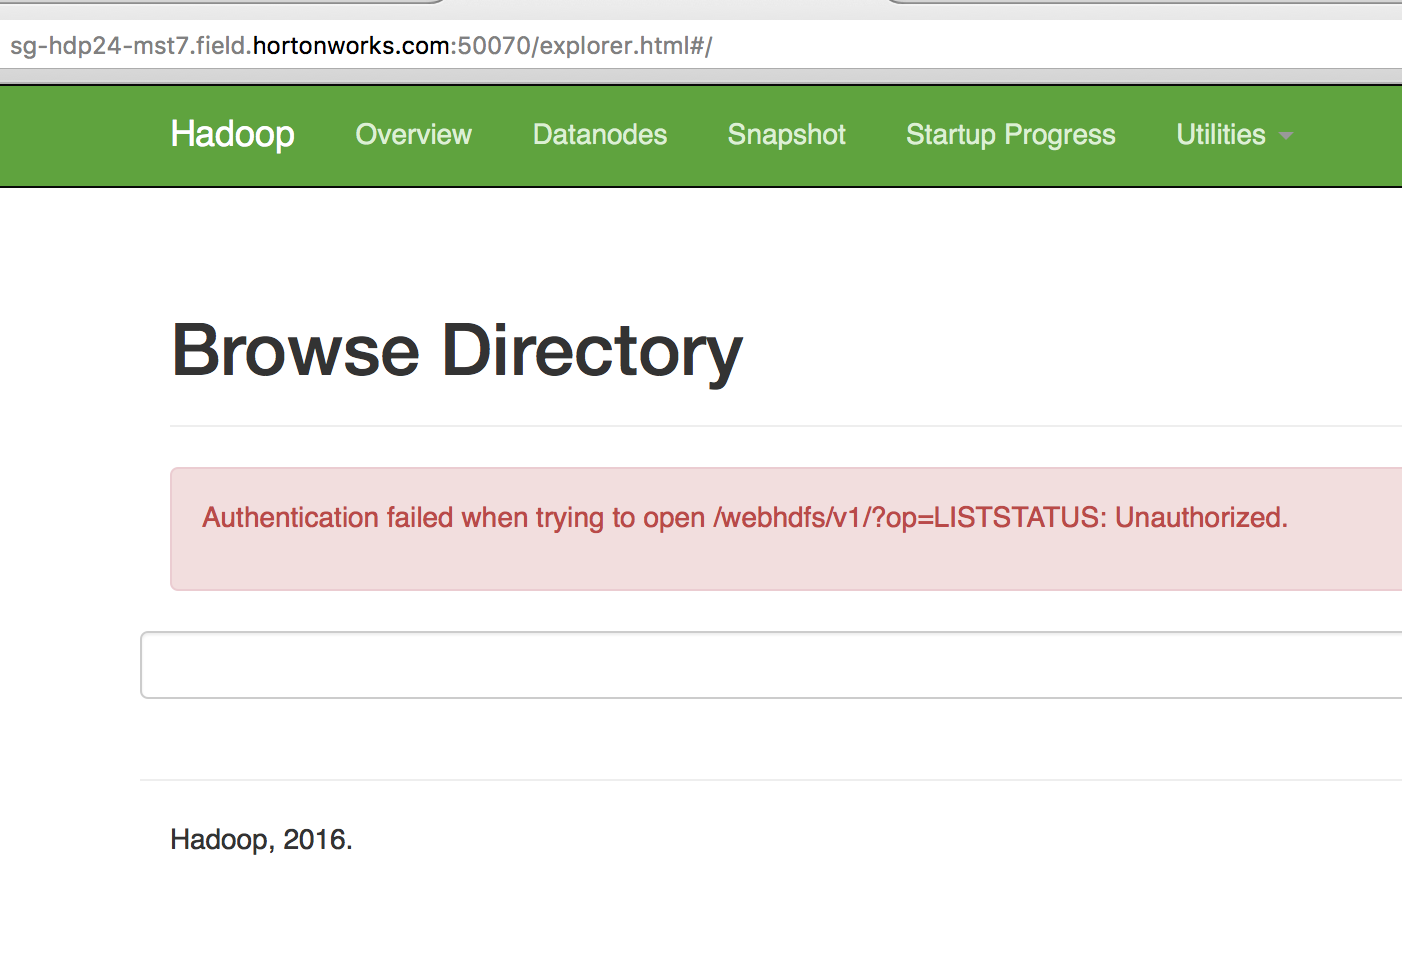Click the caret arrow beside Utilities
Image resolution: width=1402 pixels, height=968 pixels.
(x=1286, y=136)
